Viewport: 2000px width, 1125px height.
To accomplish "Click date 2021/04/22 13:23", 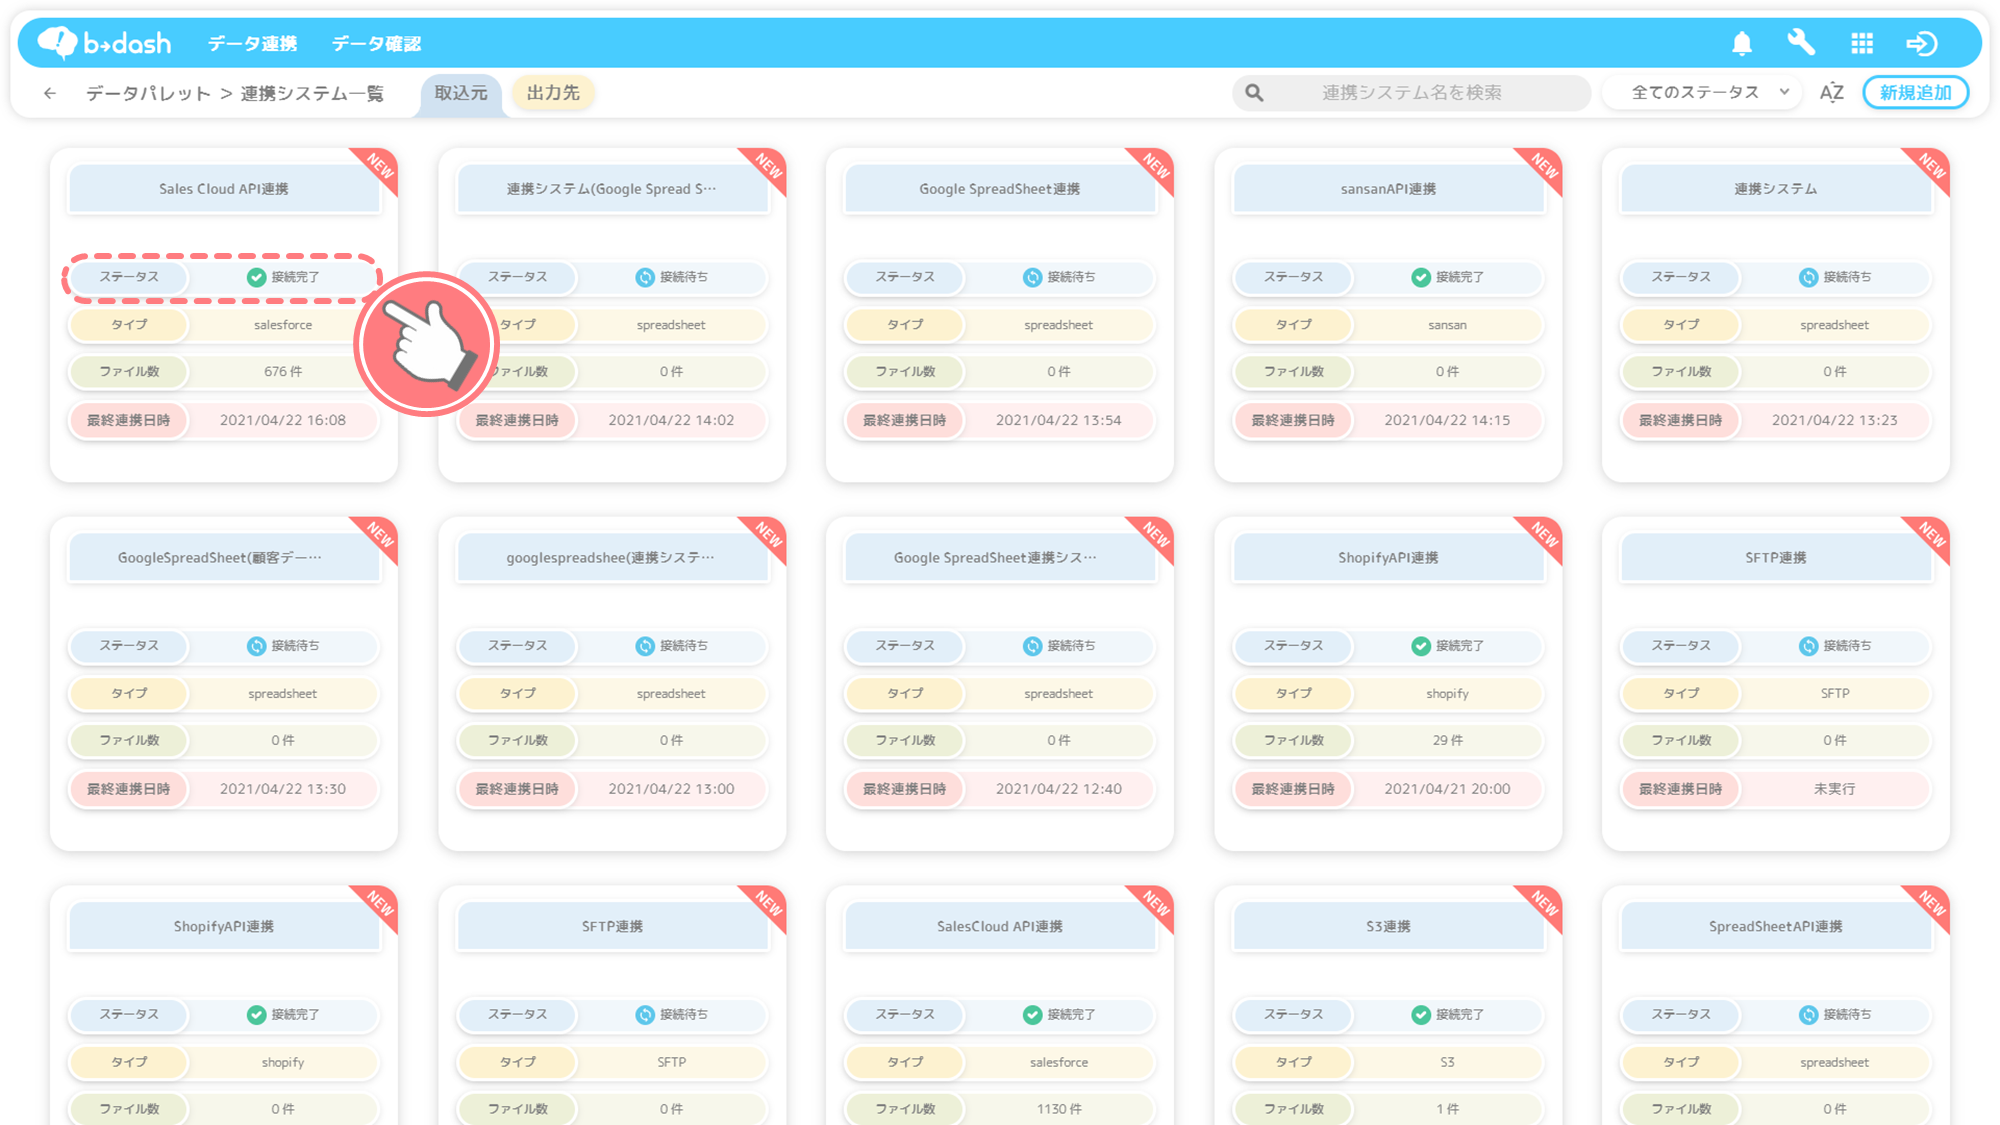I will [1835, 420].
